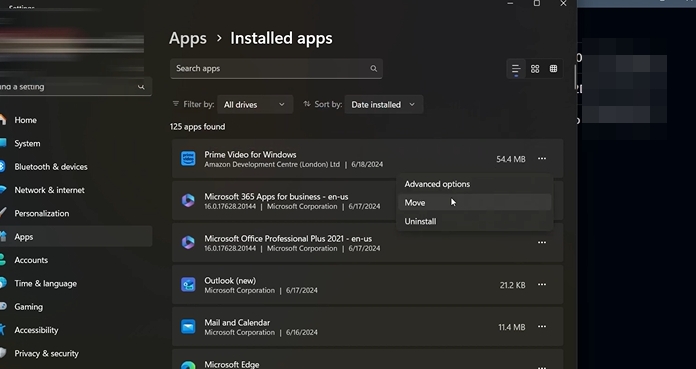Switch to the table view layout icon
Viewport: 696px width, 369px height.
pos(554,69)
